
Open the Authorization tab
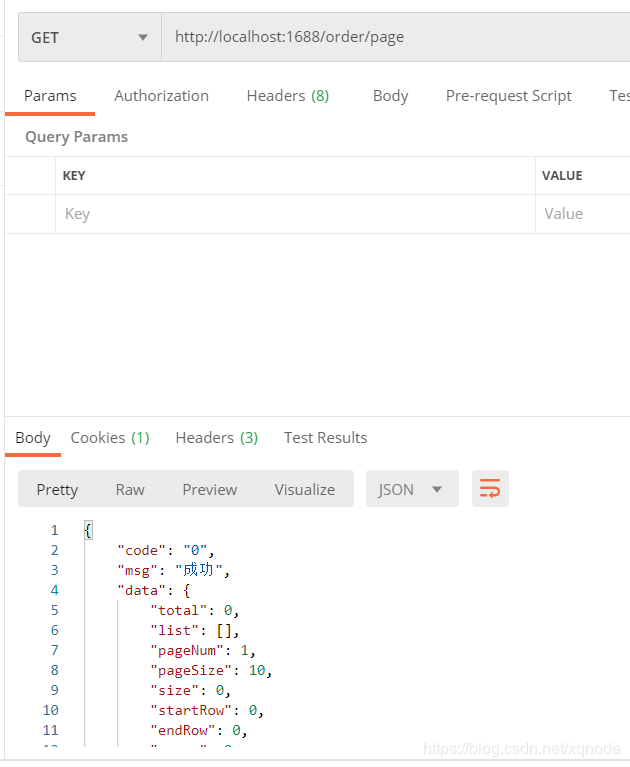click(x=161, y=96)
